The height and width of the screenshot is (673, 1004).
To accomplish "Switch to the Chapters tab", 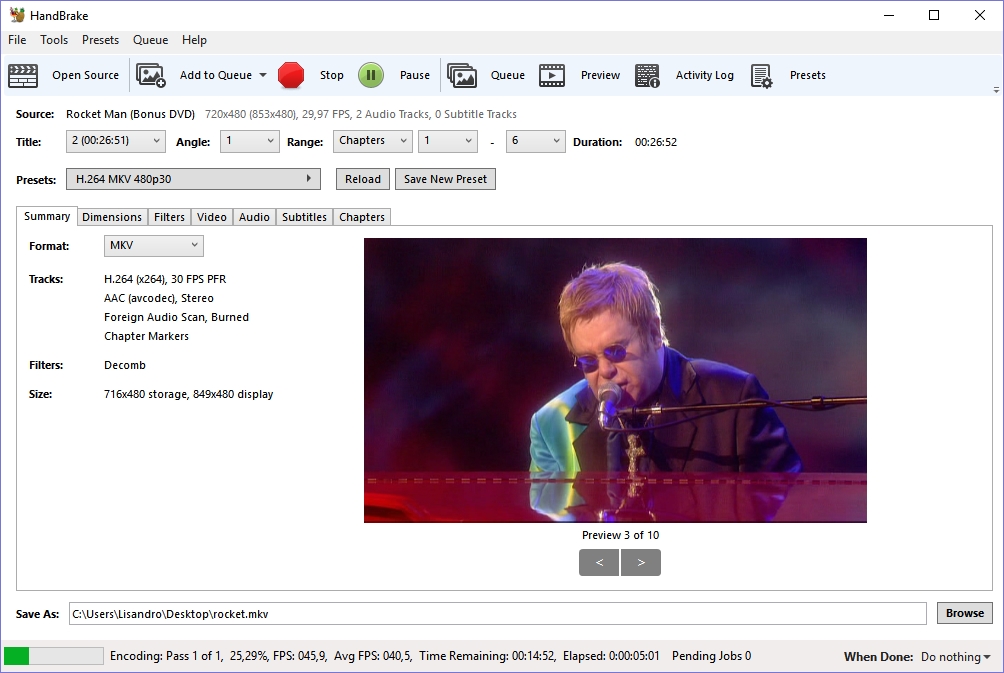I will [362, 217].
